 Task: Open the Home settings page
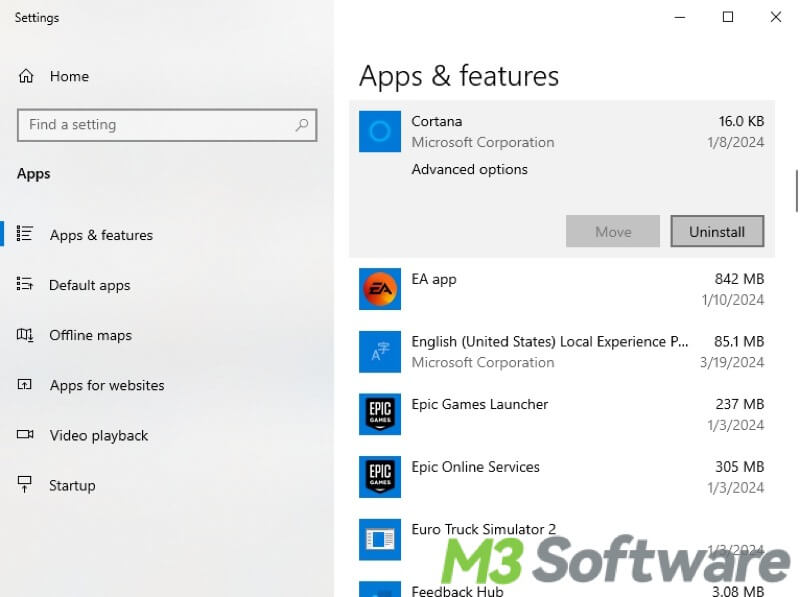(69, 76)
